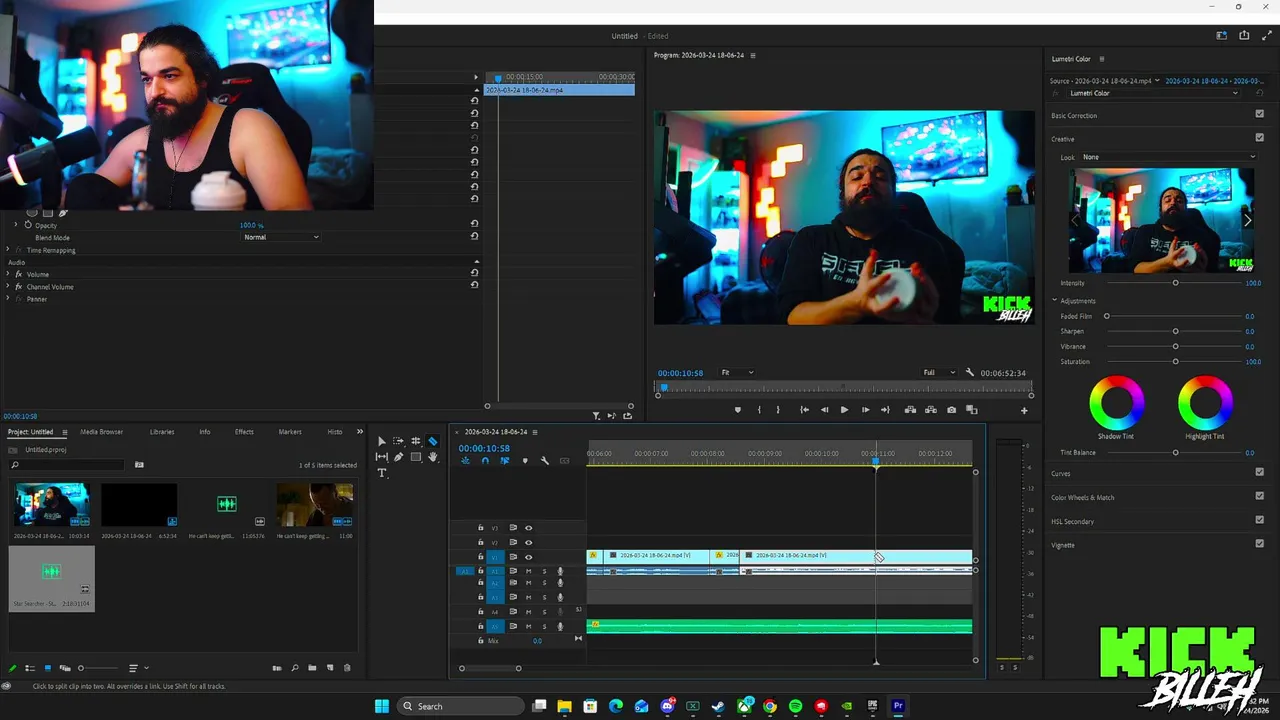
Task: Select the Track Select Forward tool
Action: tap(398, 441)
